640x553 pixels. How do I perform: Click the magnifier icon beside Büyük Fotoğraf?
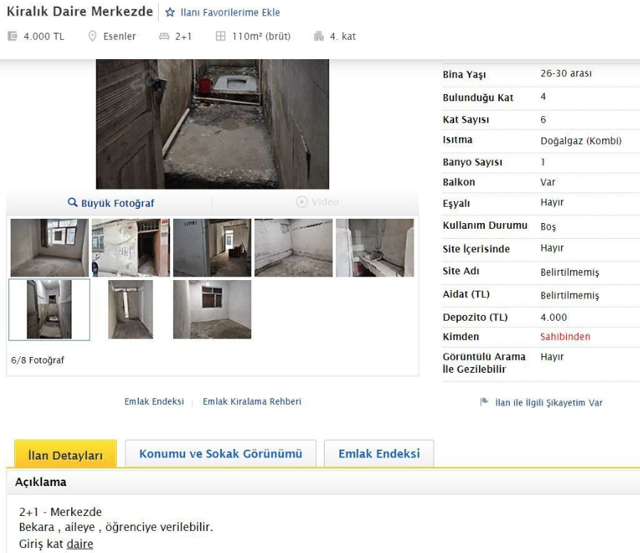[x=72, y=202]
